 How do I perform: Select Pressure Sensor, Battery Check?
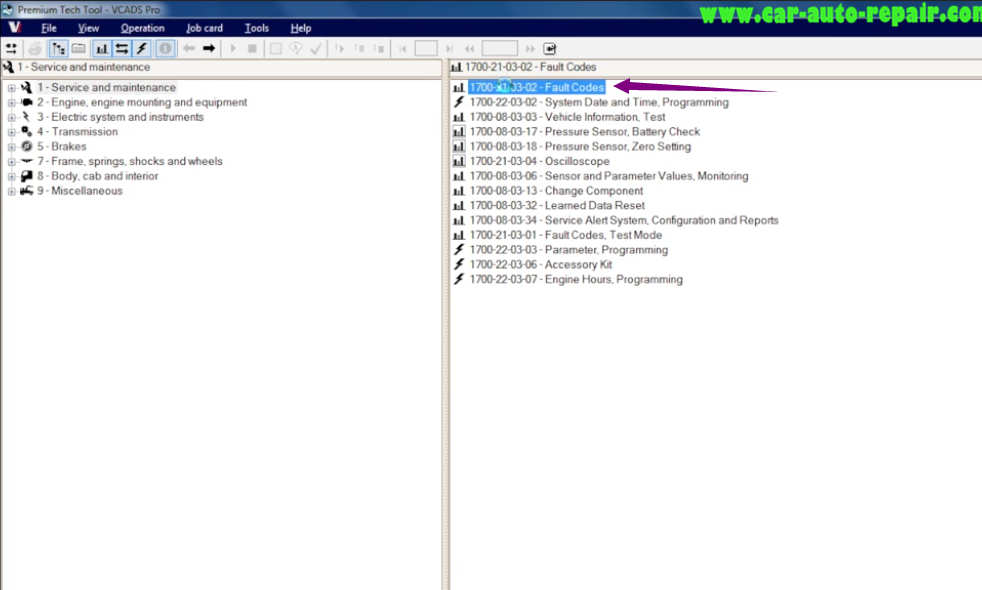[585, 132]
